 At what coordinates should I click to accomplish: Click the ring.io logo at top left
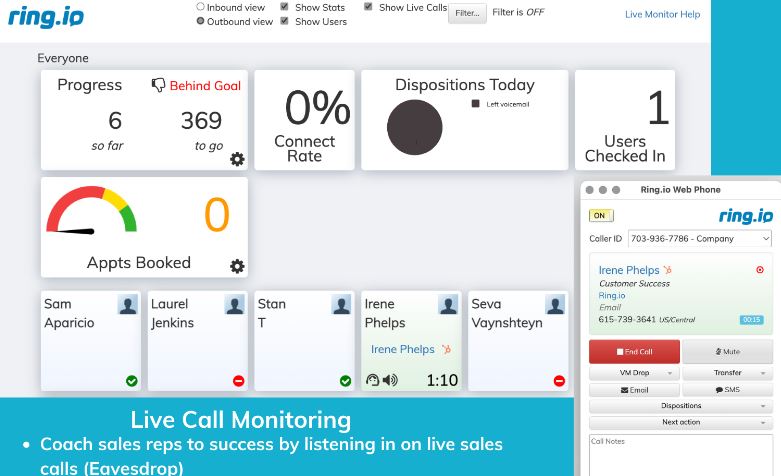[x=46, y=17]
